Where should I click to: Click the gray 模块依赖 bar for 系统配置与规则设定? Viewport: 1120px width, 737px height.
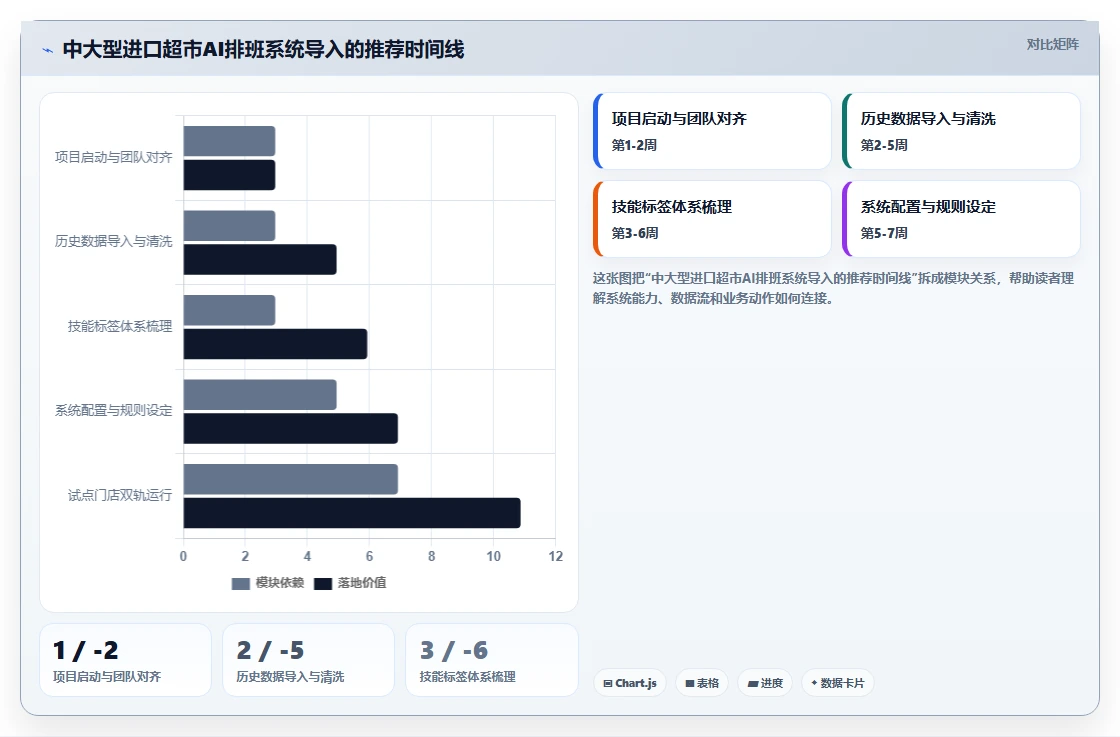pyautogui.click(x=260, y=395)
